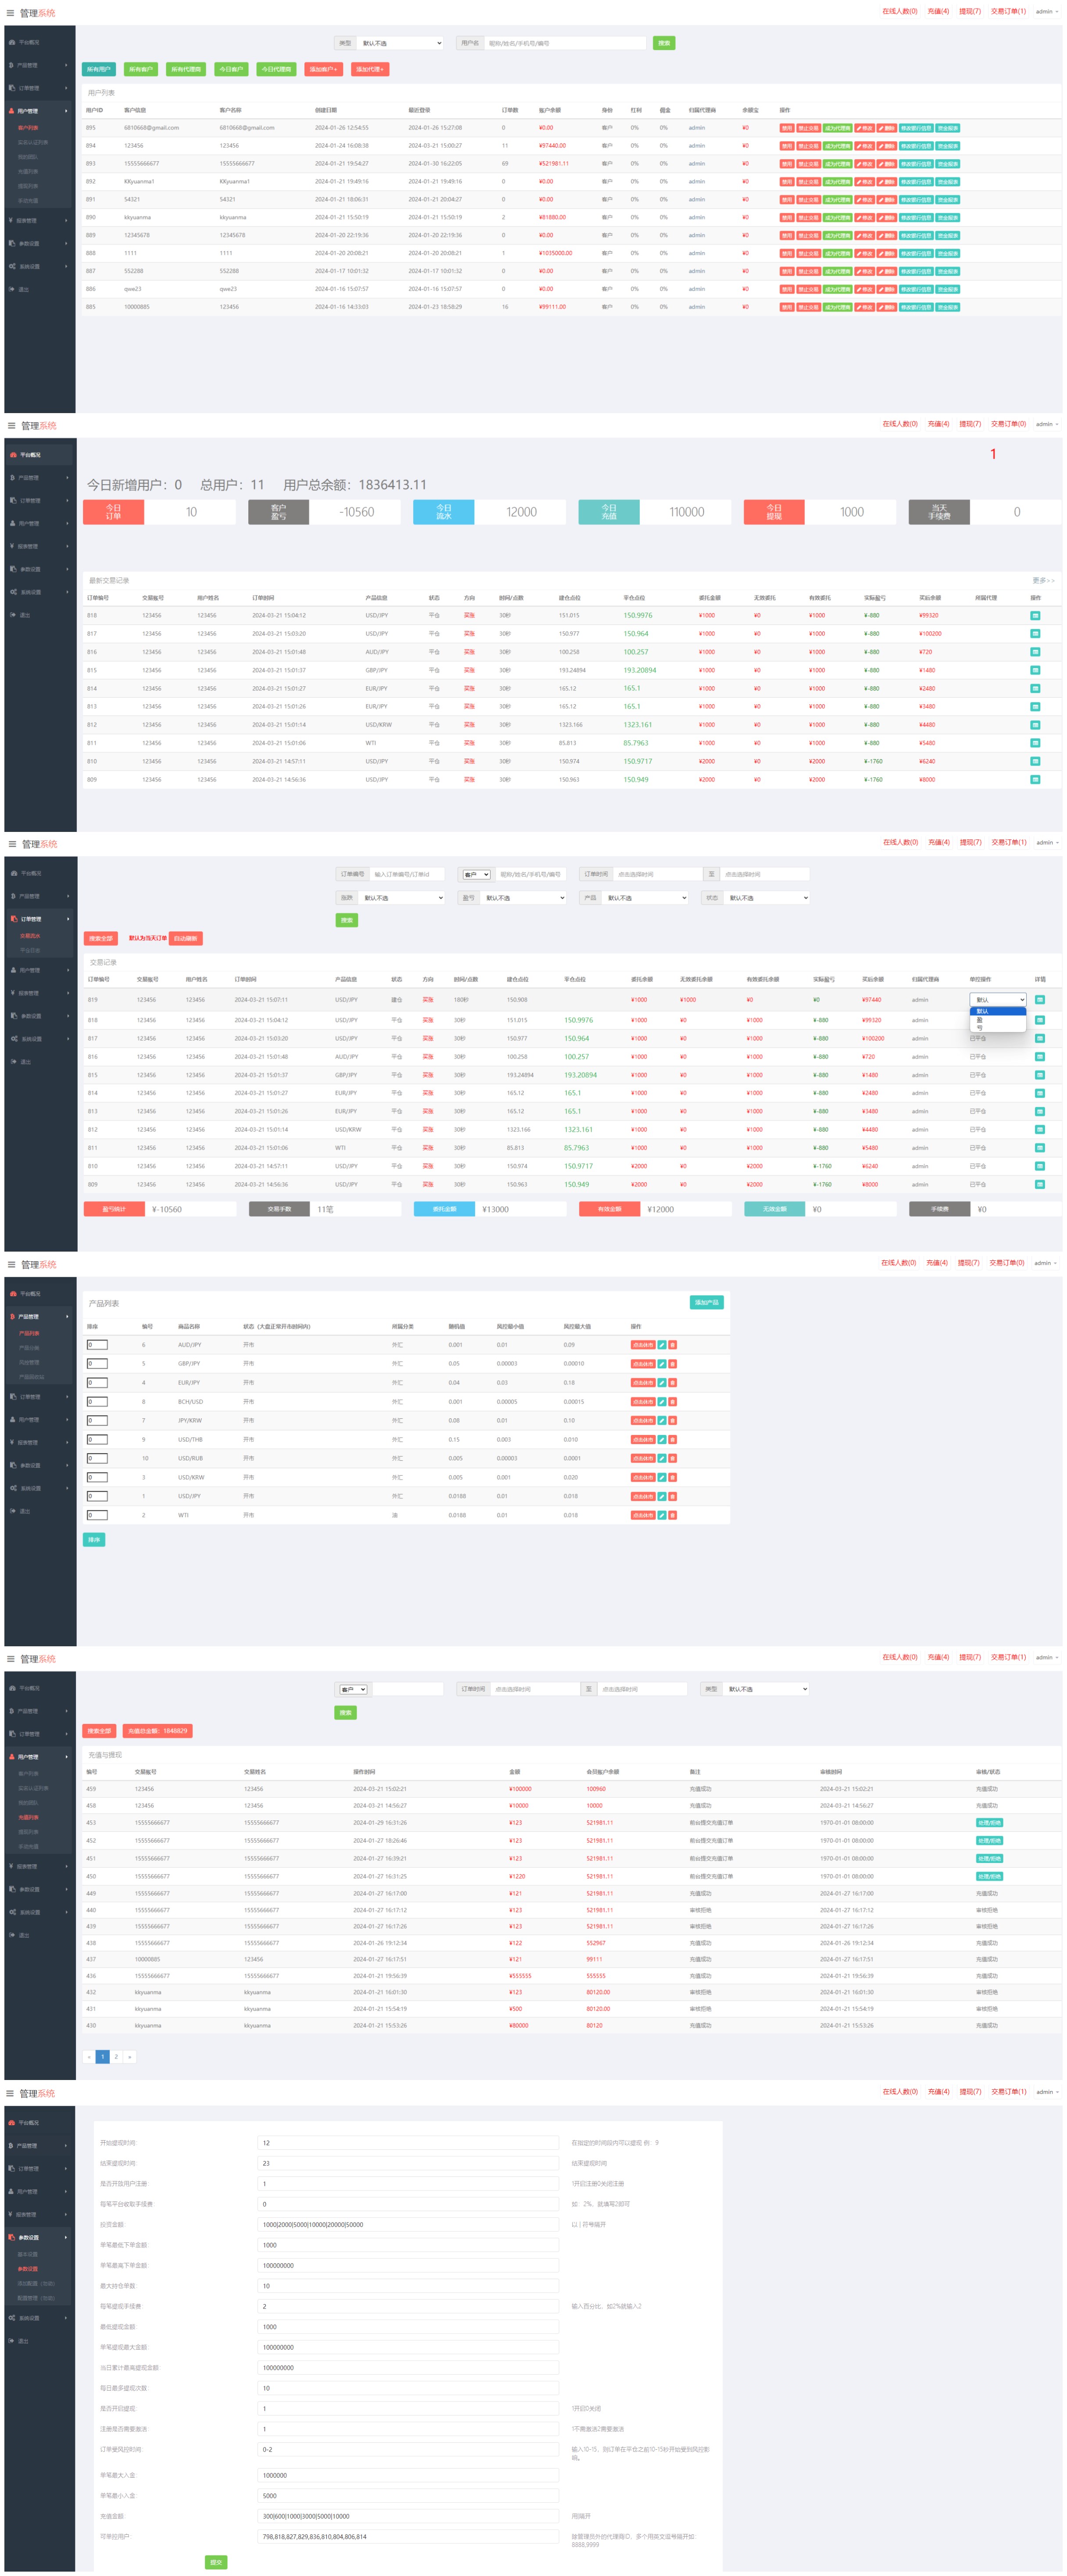Click edit pencil icon for USD/JPY product
Screen dimensions: 1067x2576
(x=662, y=1497)
